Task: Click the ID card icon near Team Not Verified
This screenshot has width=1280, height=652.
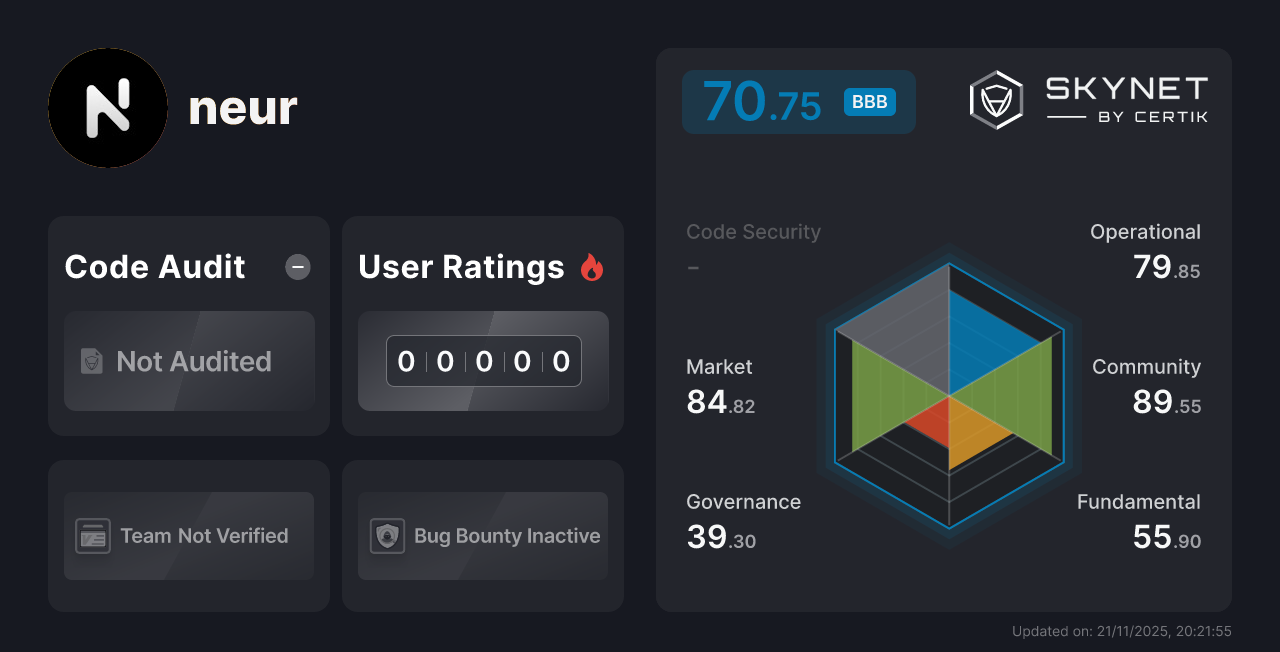Action: pyautogui.click(x=93, y=536)
